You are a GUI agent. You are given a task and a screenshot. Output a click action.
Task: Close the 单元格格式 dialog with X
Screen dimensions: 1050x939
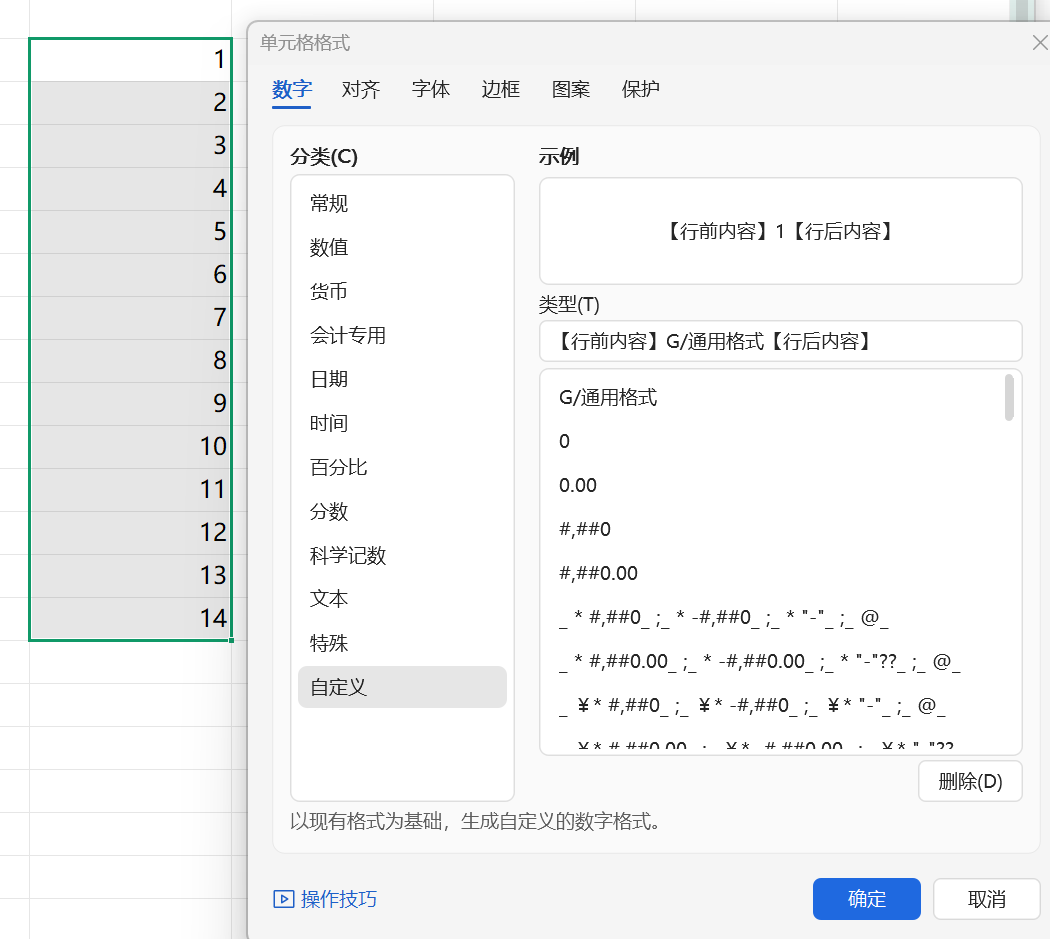pyautogui.click(x=1039, y=43)
